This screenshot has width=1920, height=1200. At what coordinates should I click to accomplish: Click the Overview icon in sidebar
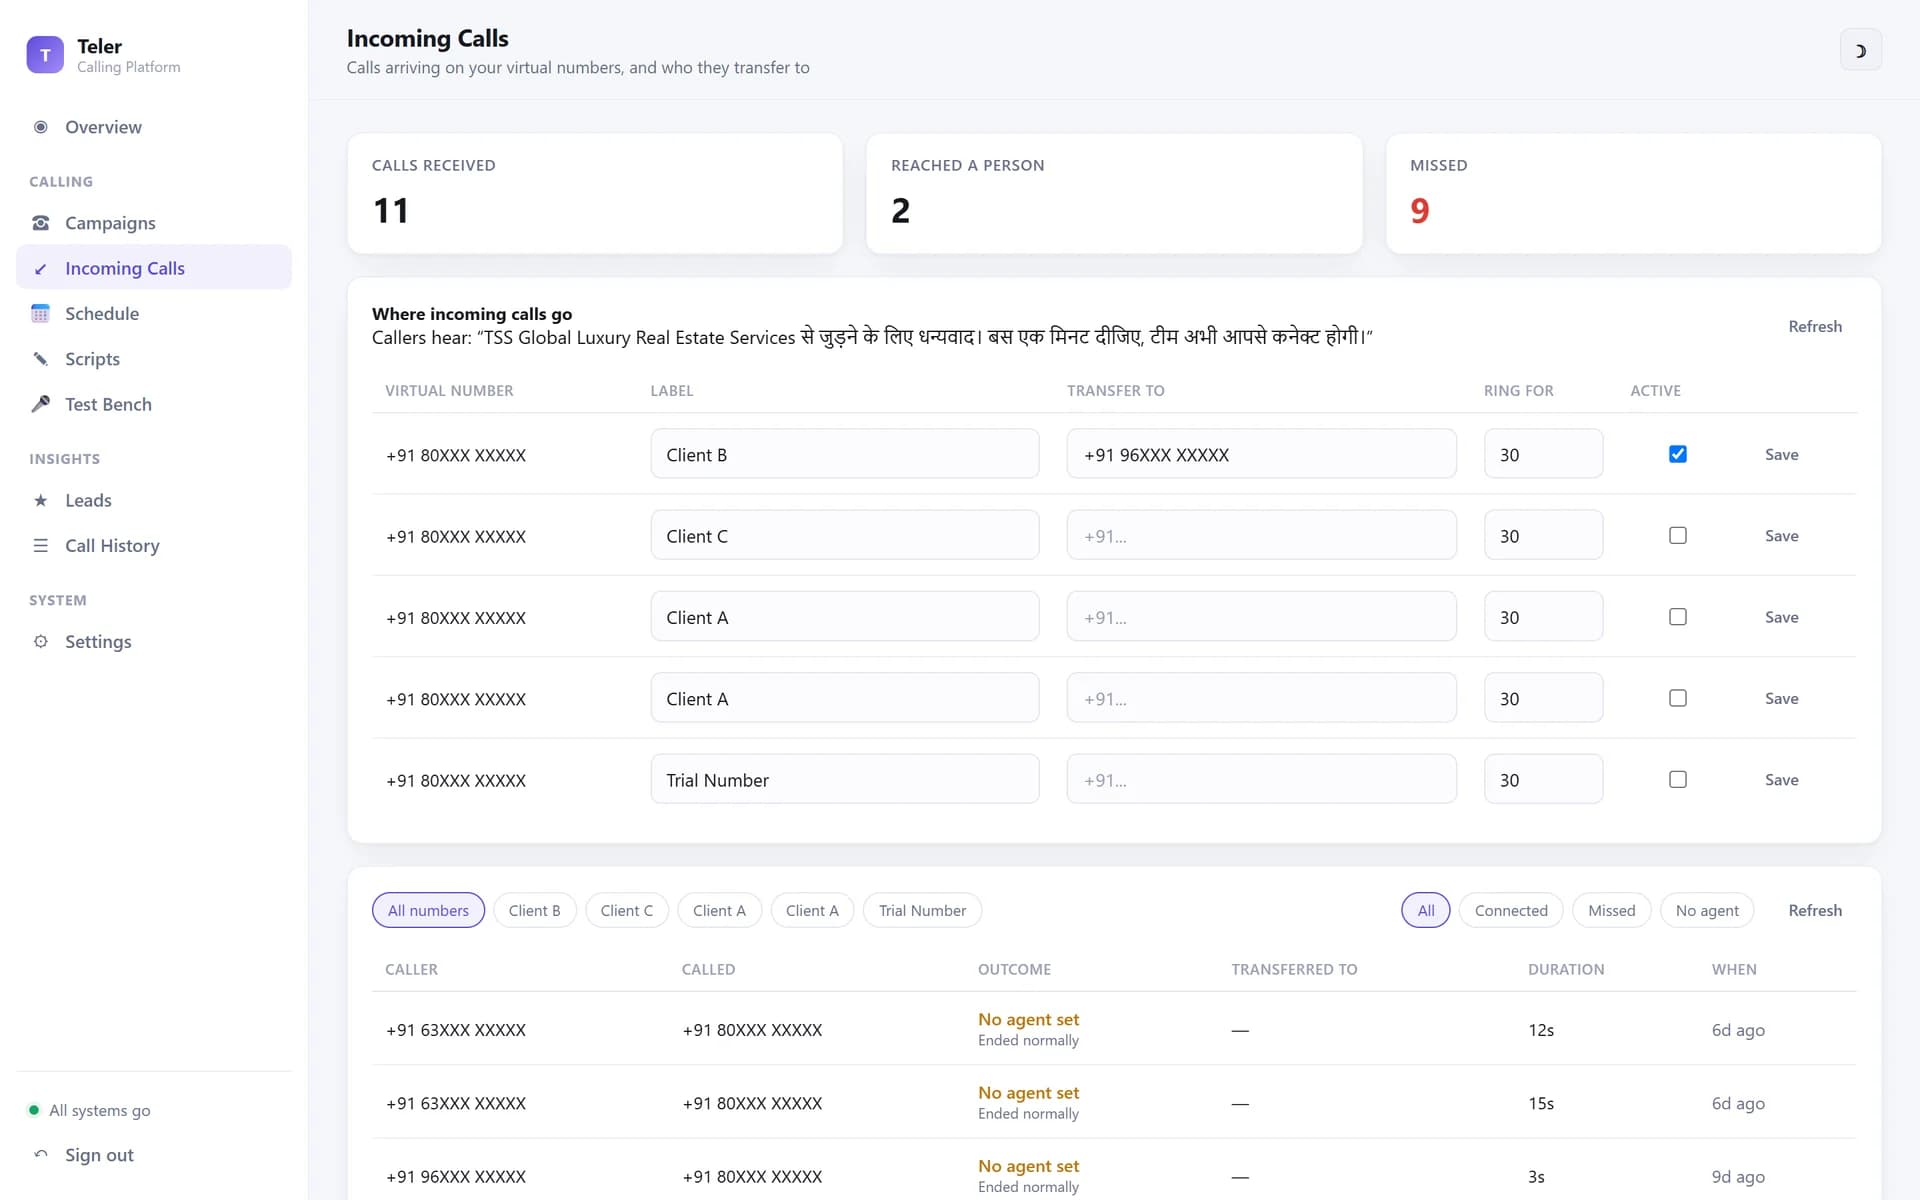tap(41, 127)
